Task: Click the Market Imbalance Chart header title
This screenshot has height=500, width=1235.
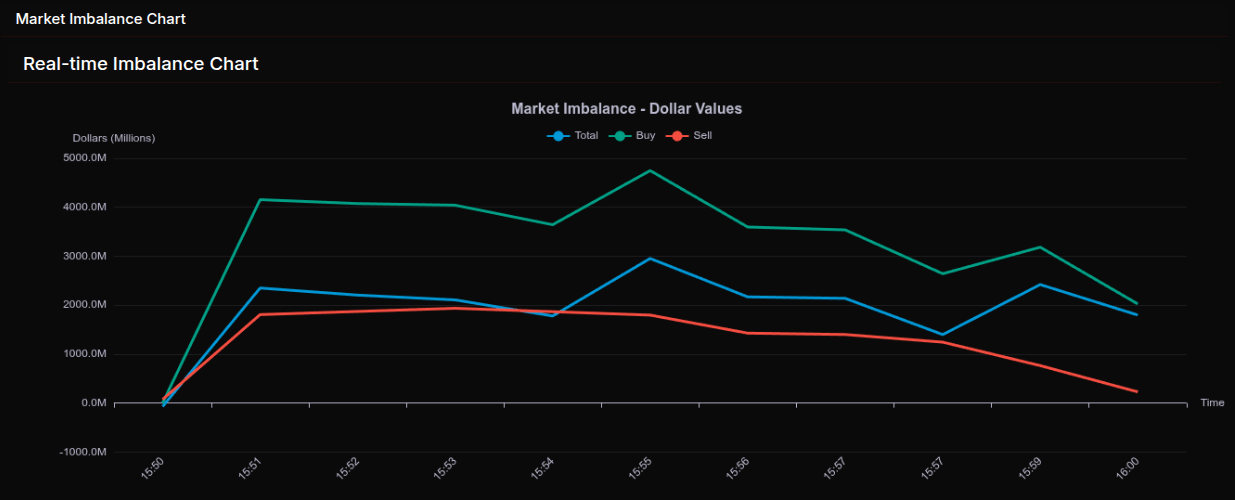Action: (x=100, y=19)
